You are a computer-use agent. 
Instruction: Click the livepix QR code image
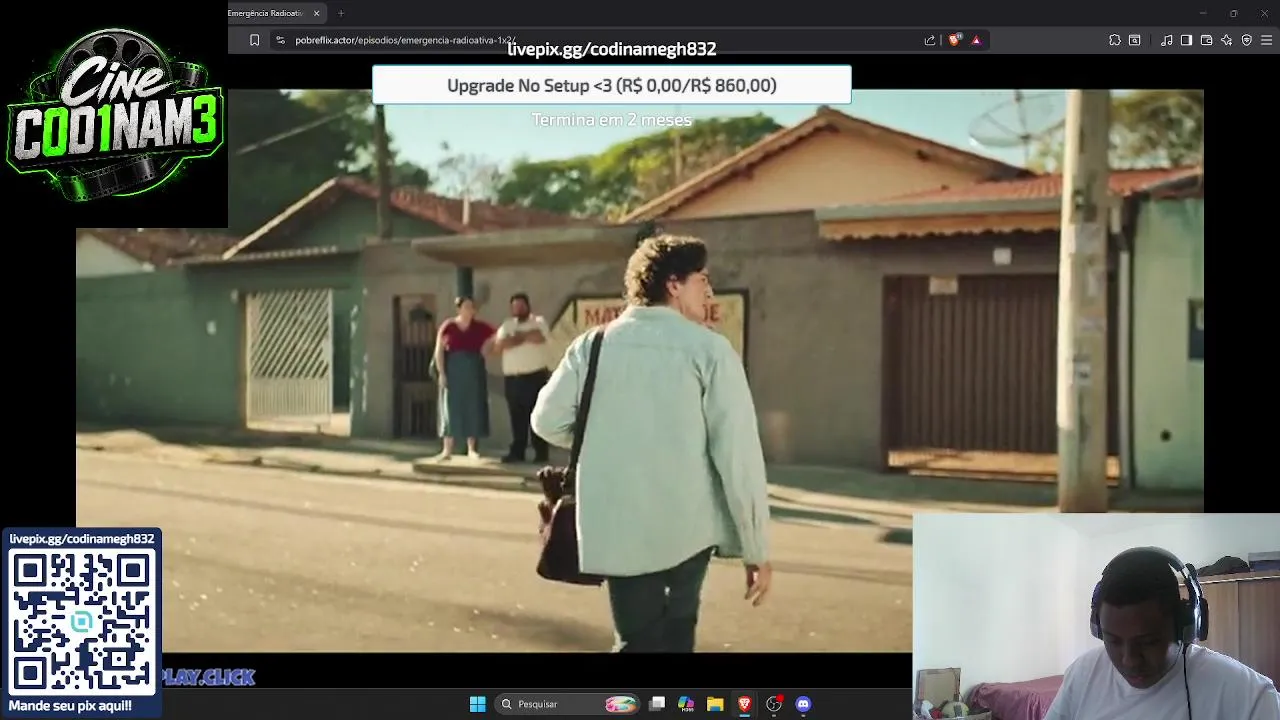point(82,621)
